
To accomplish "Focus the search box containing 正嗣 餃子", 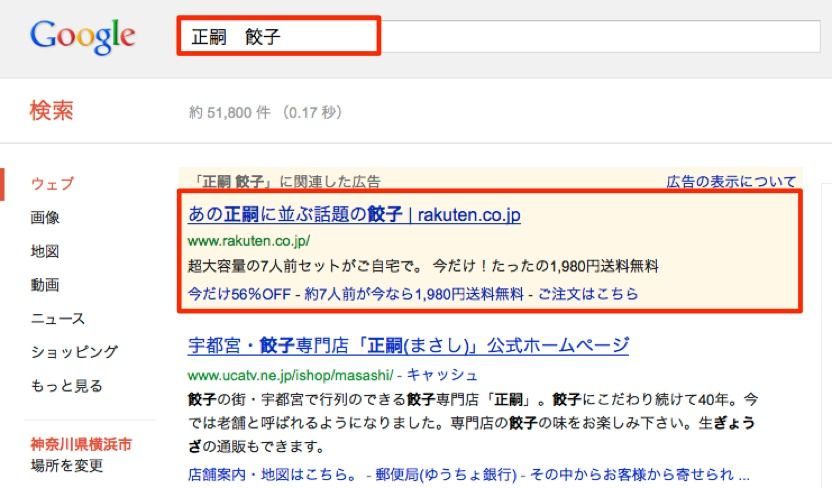I will 499,36.
